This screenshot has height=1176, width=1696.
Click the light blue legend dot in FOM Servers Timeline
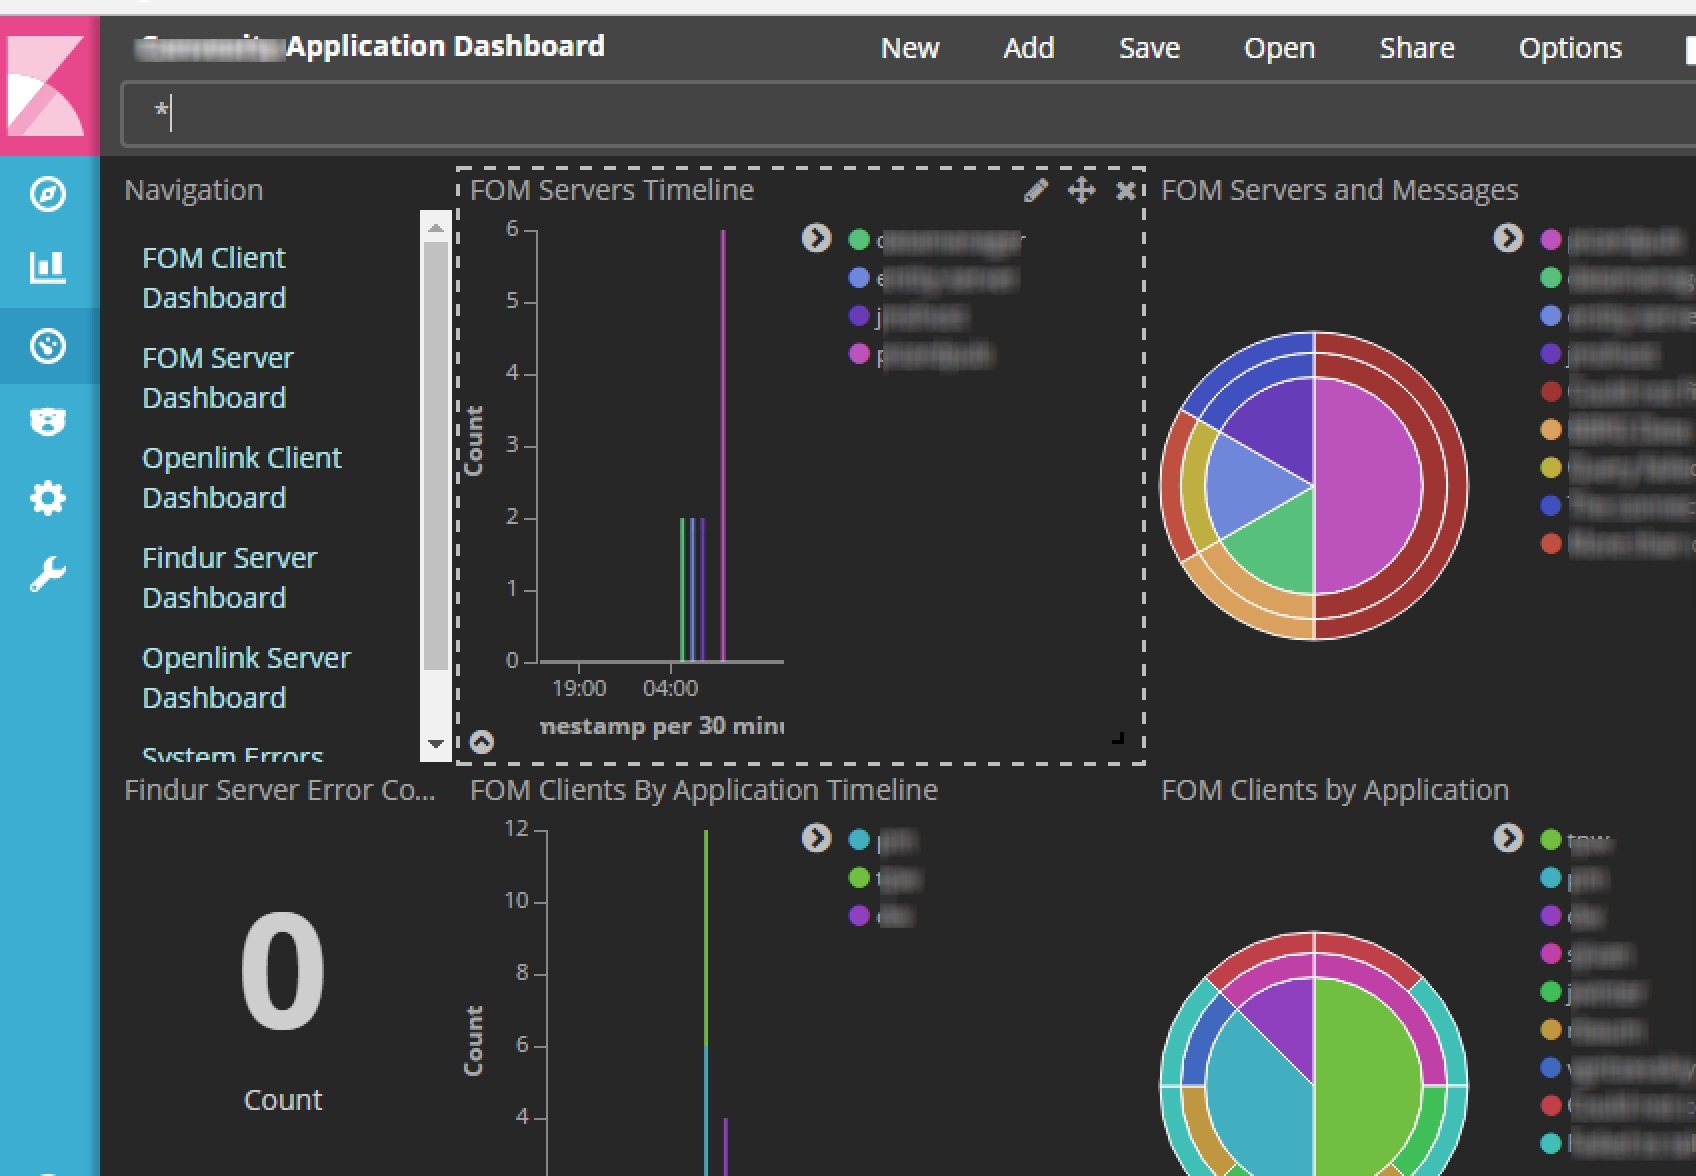pos(858,277)
